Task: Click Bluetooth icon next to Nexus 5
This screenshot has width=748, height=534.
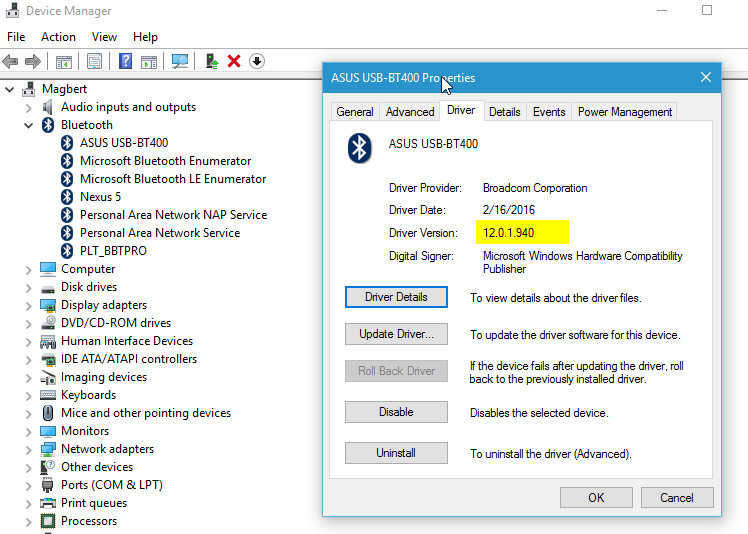Action: pos(67,197)
